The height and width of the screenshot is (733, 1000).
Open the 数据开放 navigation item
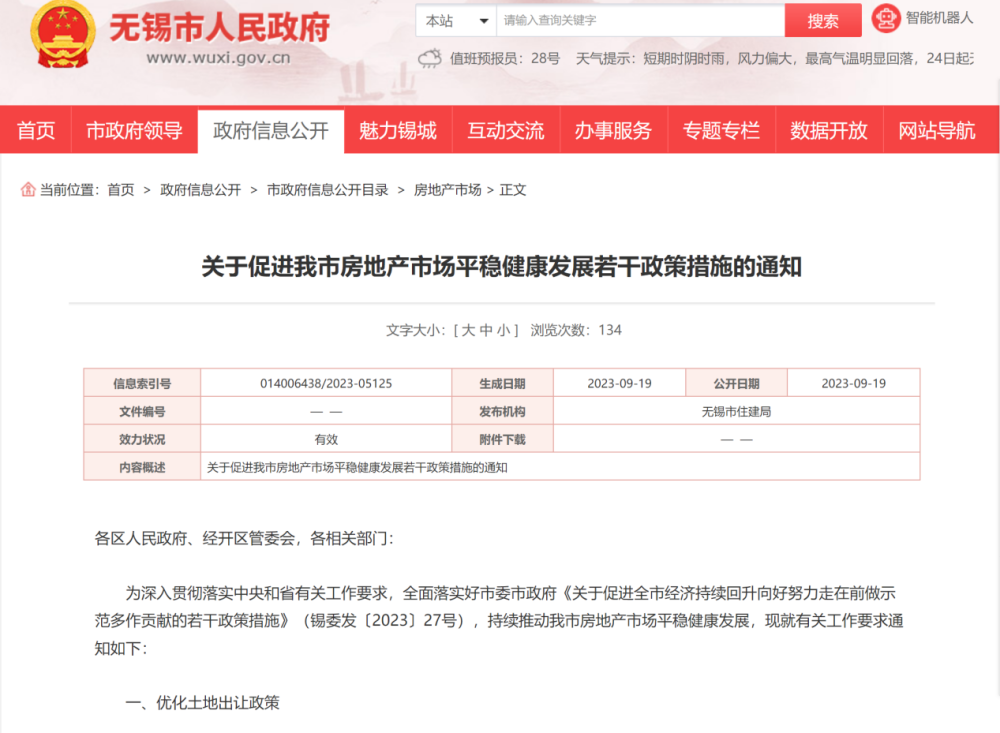829,130
